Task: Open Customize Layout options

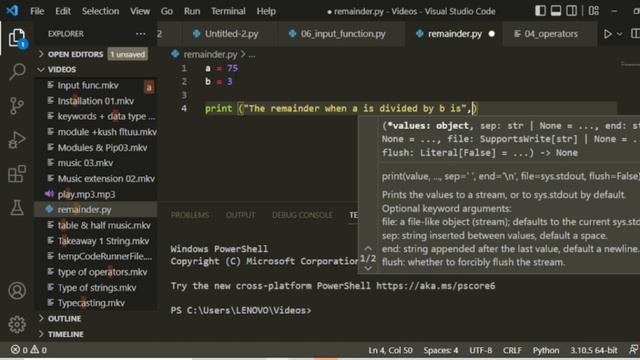Action: coord(593,11)
